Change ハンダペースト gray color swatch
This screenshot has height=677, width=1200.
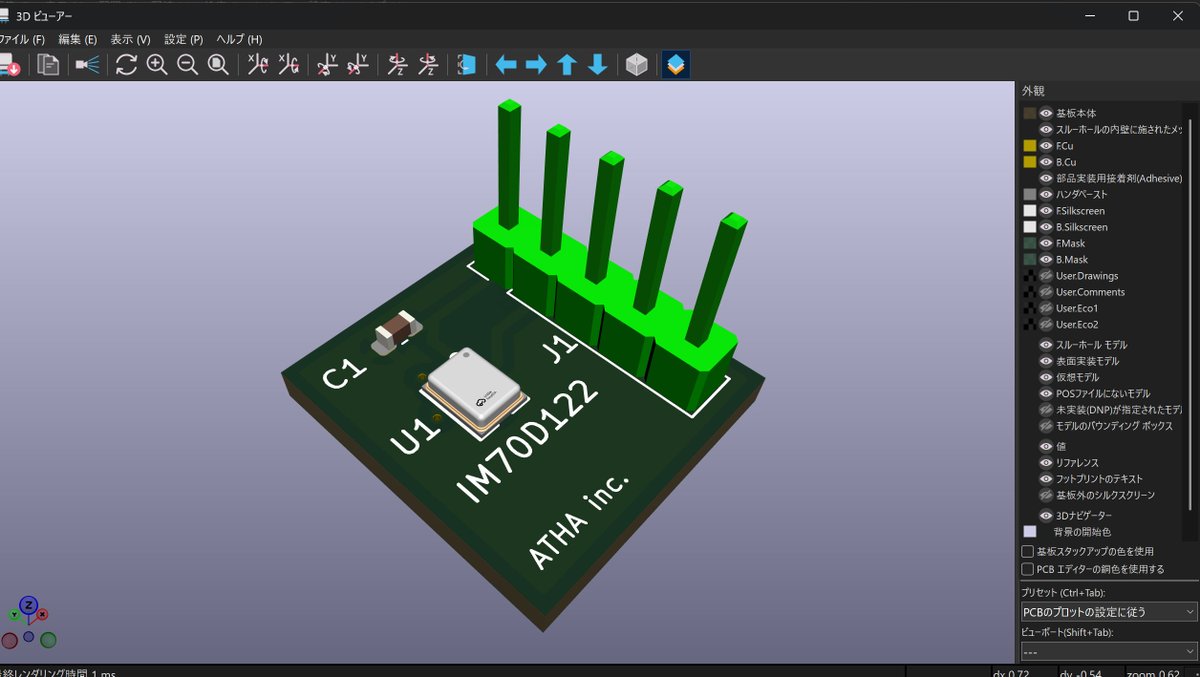tap(1030, 195)
